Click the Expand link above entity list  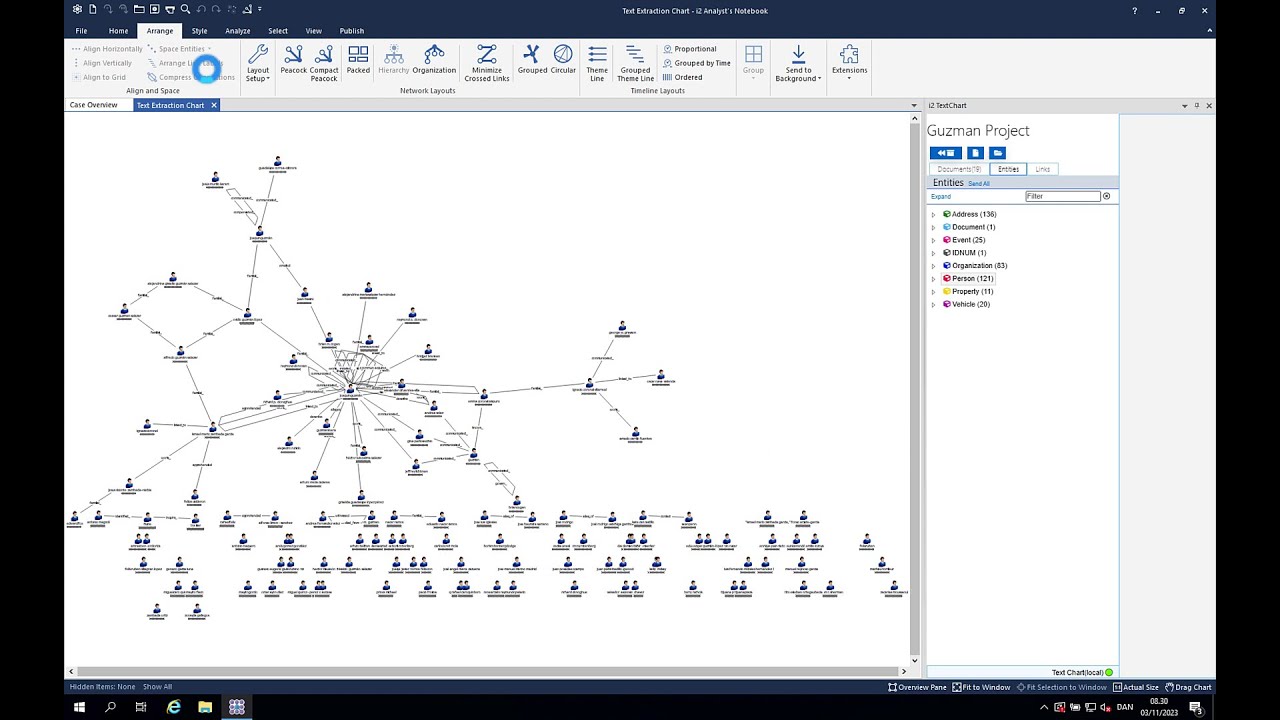pyautogui.click(x=940, y=196)
